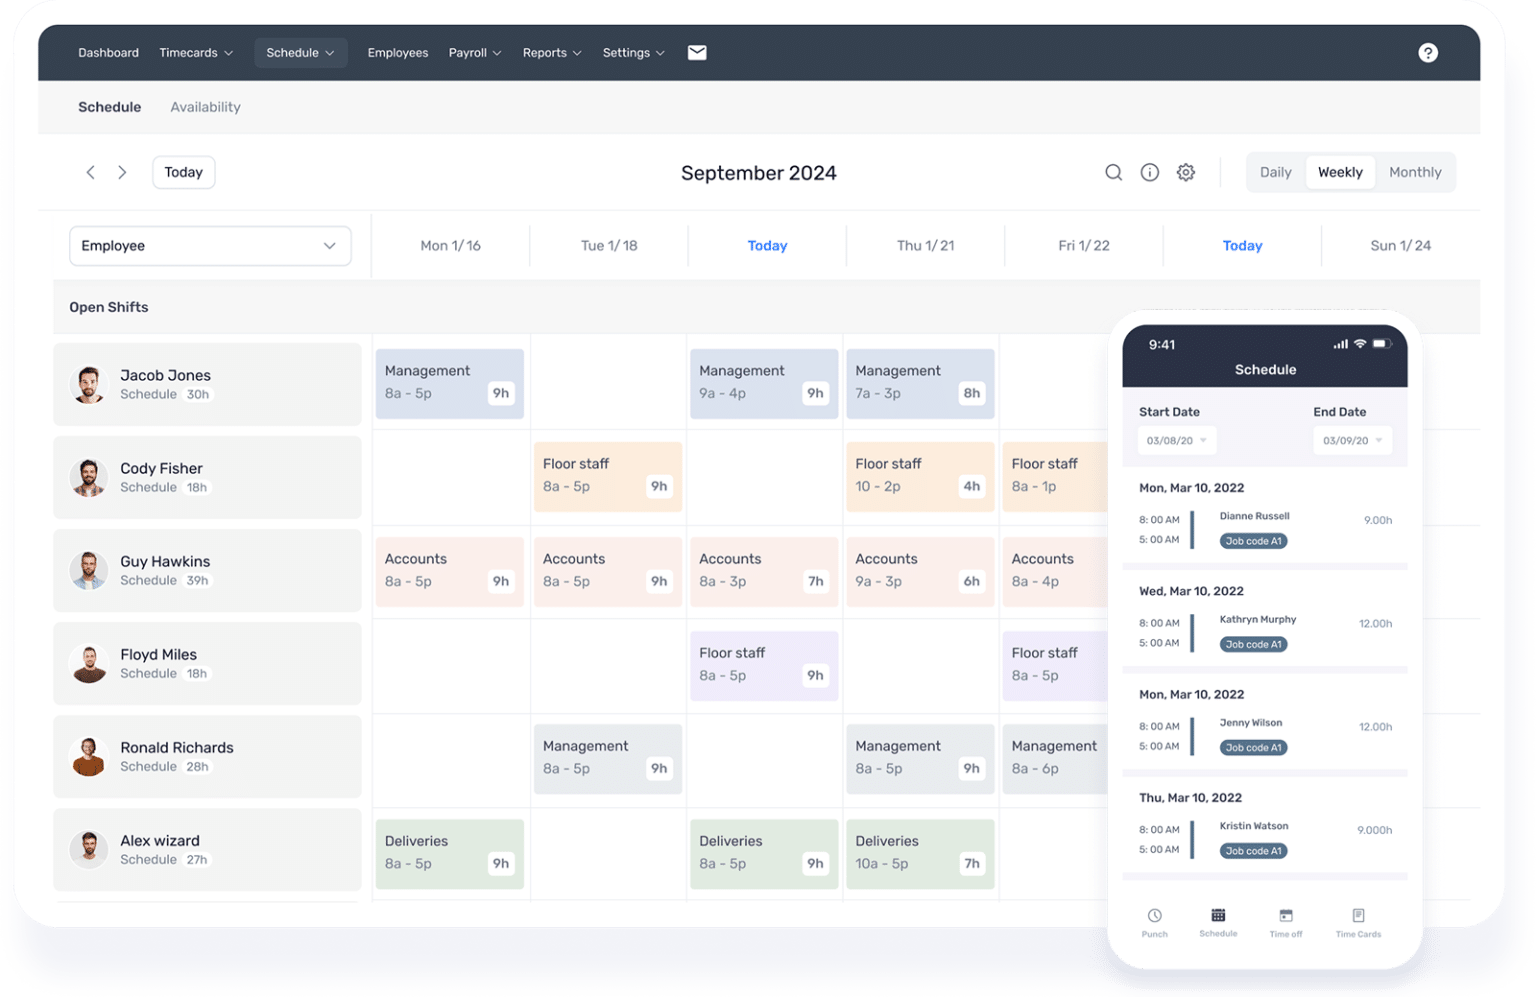1536x997 pixels.
Task: Open the mail envelope icon in the navbar
Action: point(696,52)
